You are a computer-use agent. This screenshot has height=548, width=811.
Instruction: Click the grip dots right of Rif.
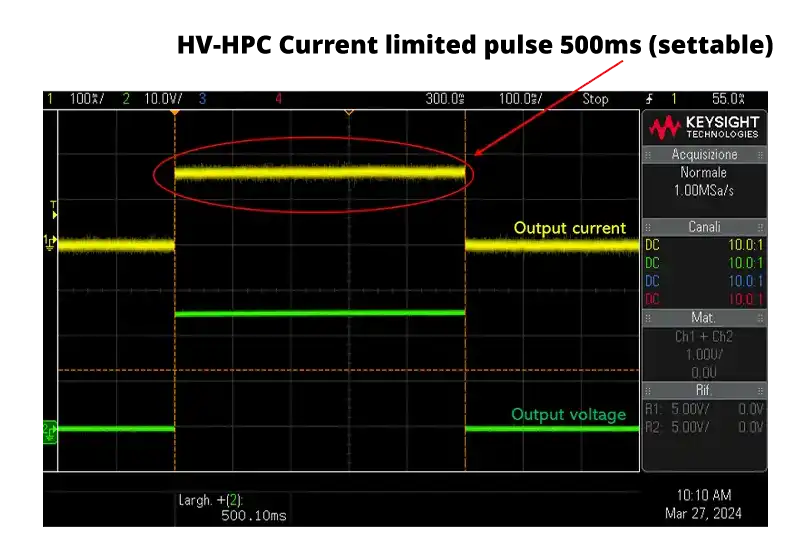click(760, 390)
